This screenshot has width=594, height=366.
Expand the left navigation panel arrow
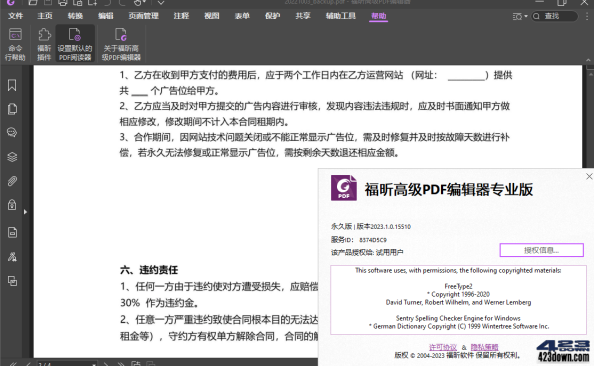point(25,212)
